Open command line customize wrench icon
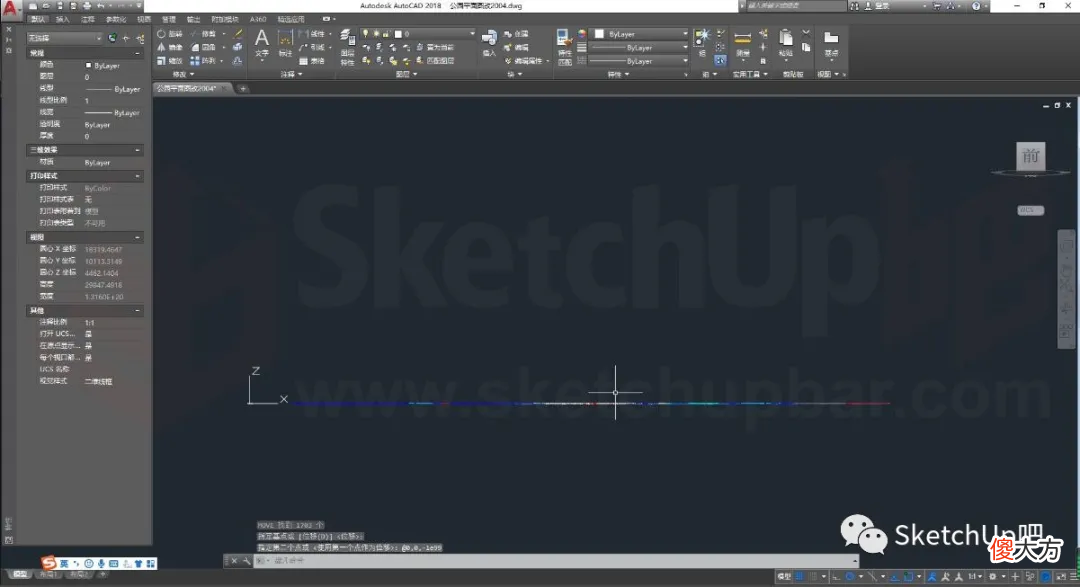 click(x=246, y=561)
